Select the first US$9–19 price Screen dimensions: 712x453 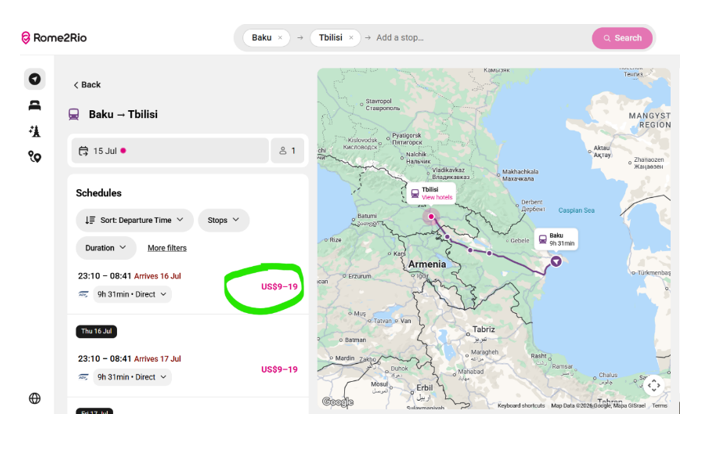point(279,286)
